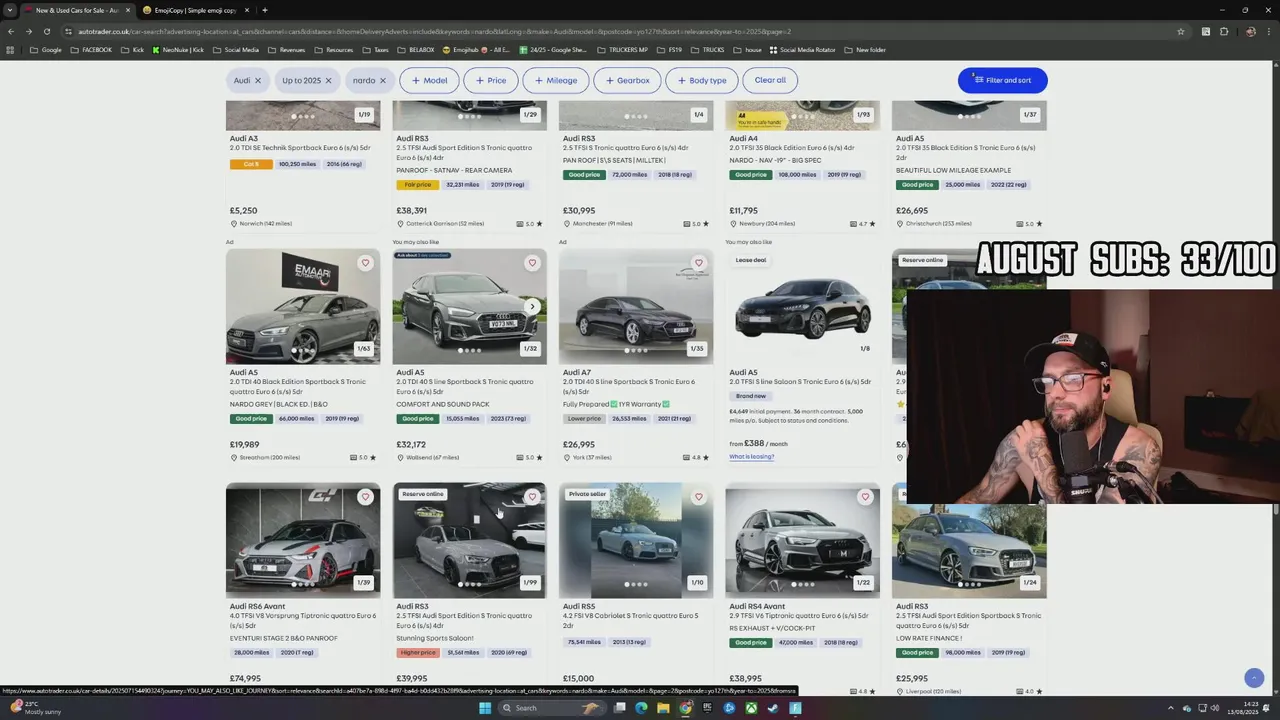
Task: Open Google Chrome from the taskbar
Action: (685, 708)
